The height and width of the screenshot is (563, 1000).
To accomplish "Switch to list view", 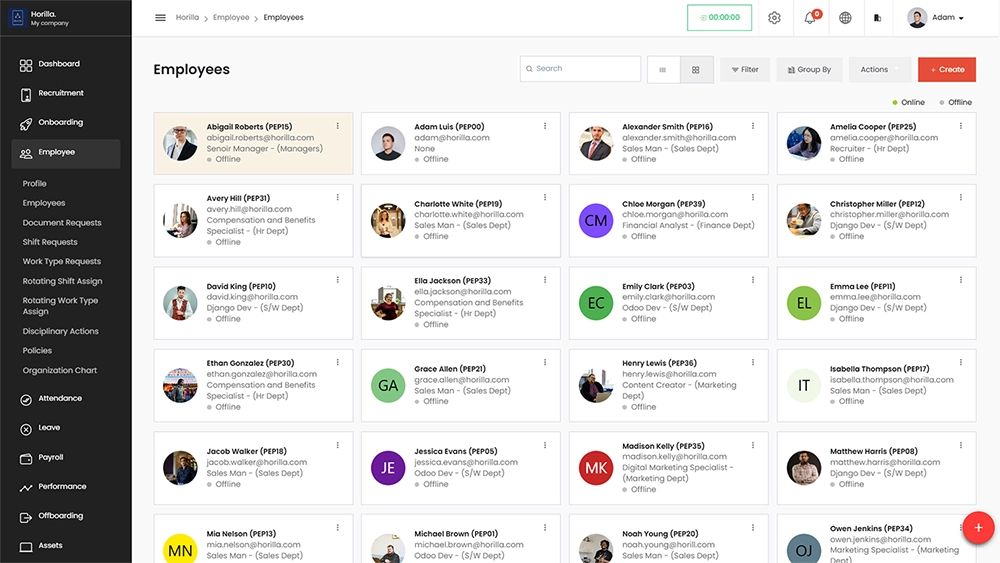I will pyautogui.click(x=663, y=69).
